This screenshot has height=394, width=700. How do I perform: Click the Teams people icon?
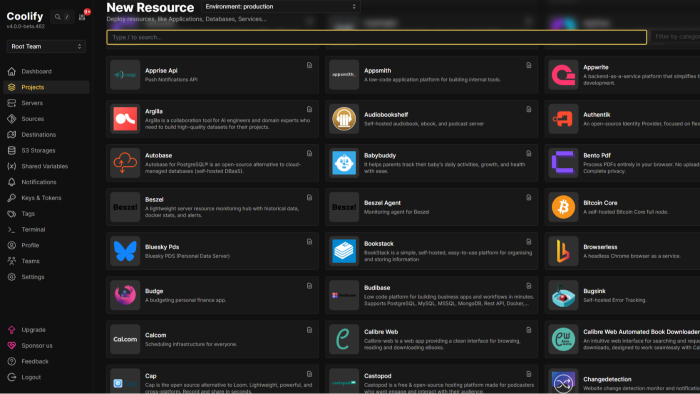click(12, 261)
